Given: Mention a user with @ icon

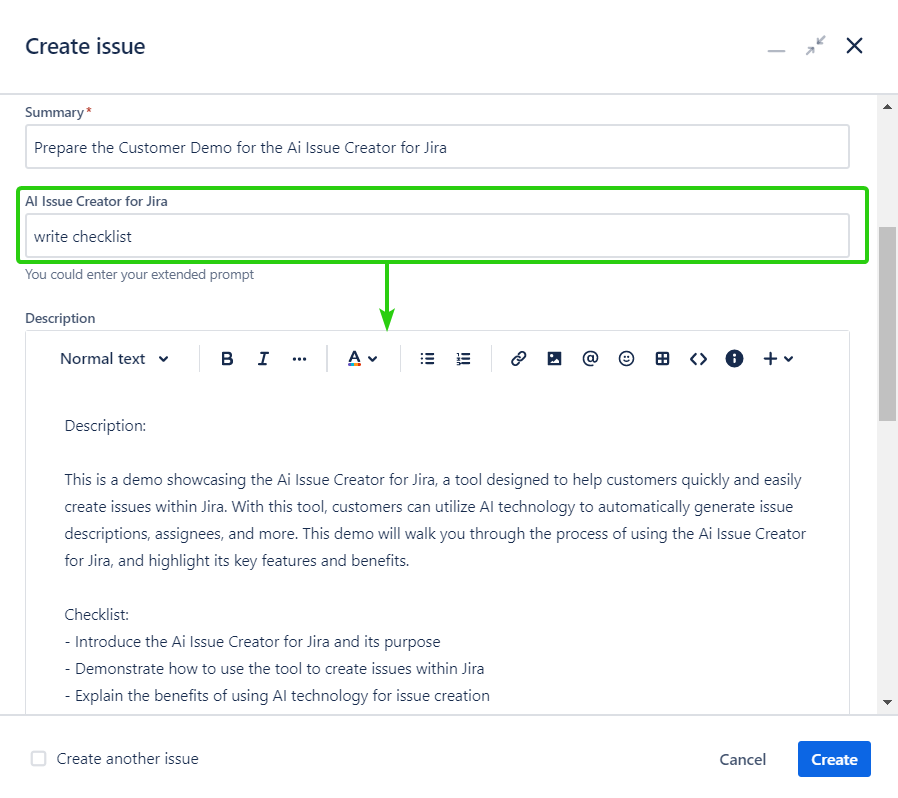Looking at the screenshot, I should (590, 359).
